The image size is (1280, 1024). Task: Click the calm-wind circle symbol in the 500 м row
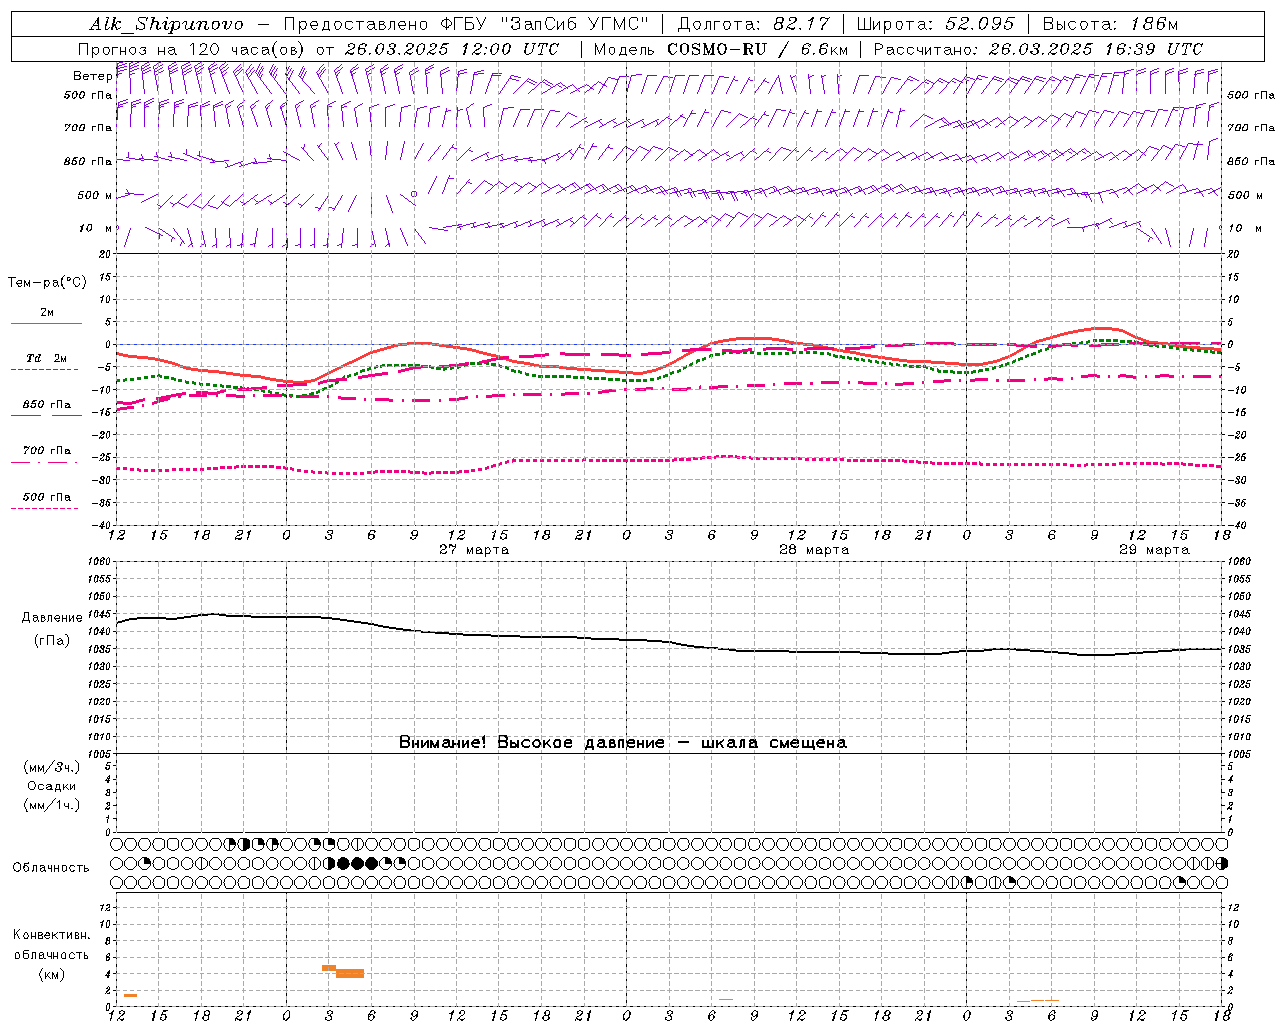414,194
